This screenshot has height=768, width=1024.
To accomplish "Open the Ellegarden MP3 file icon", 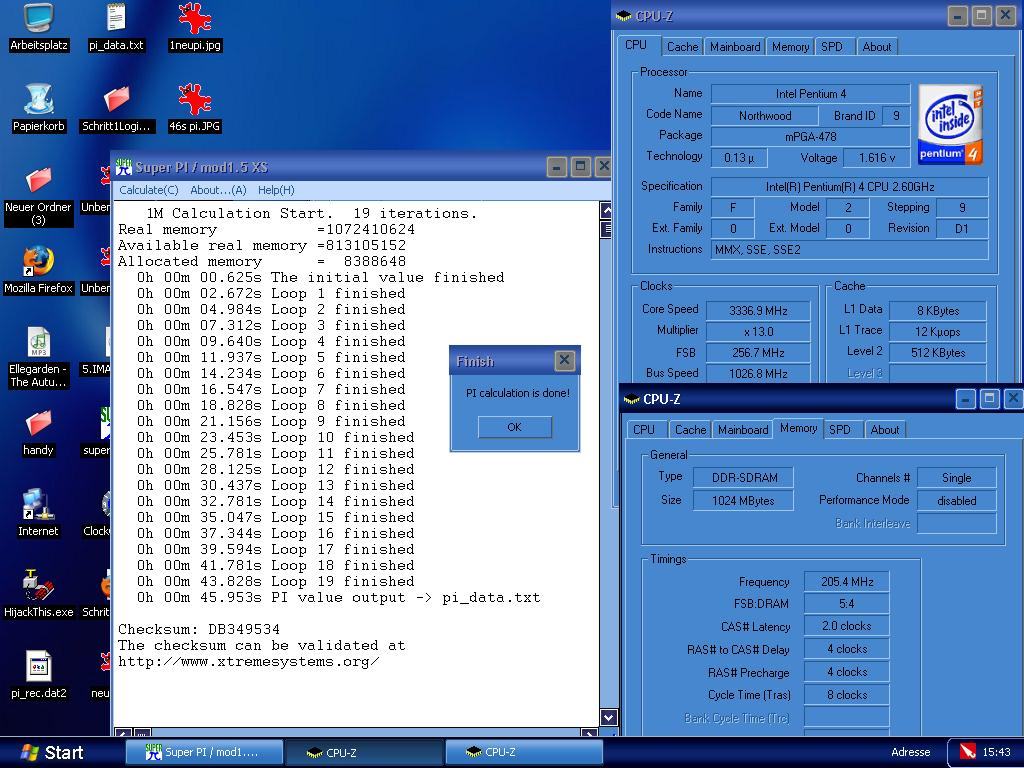I will (39, 358).
